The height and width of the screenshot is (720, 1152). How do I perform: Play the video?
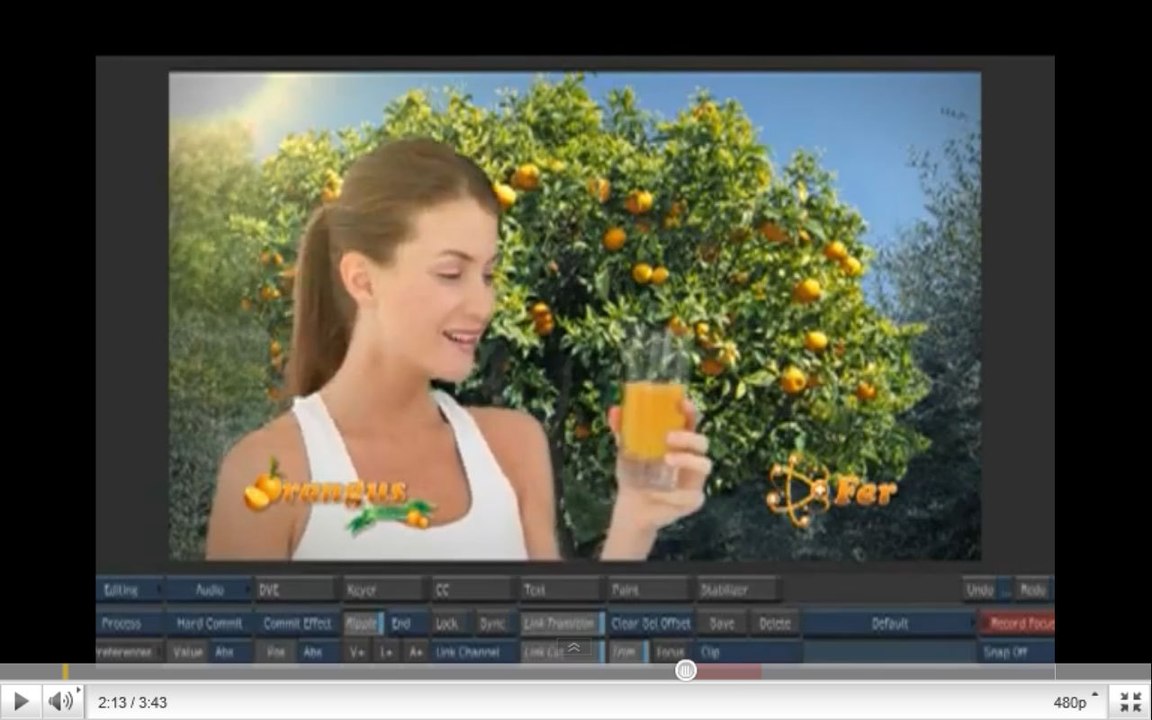tap(21, 702)
